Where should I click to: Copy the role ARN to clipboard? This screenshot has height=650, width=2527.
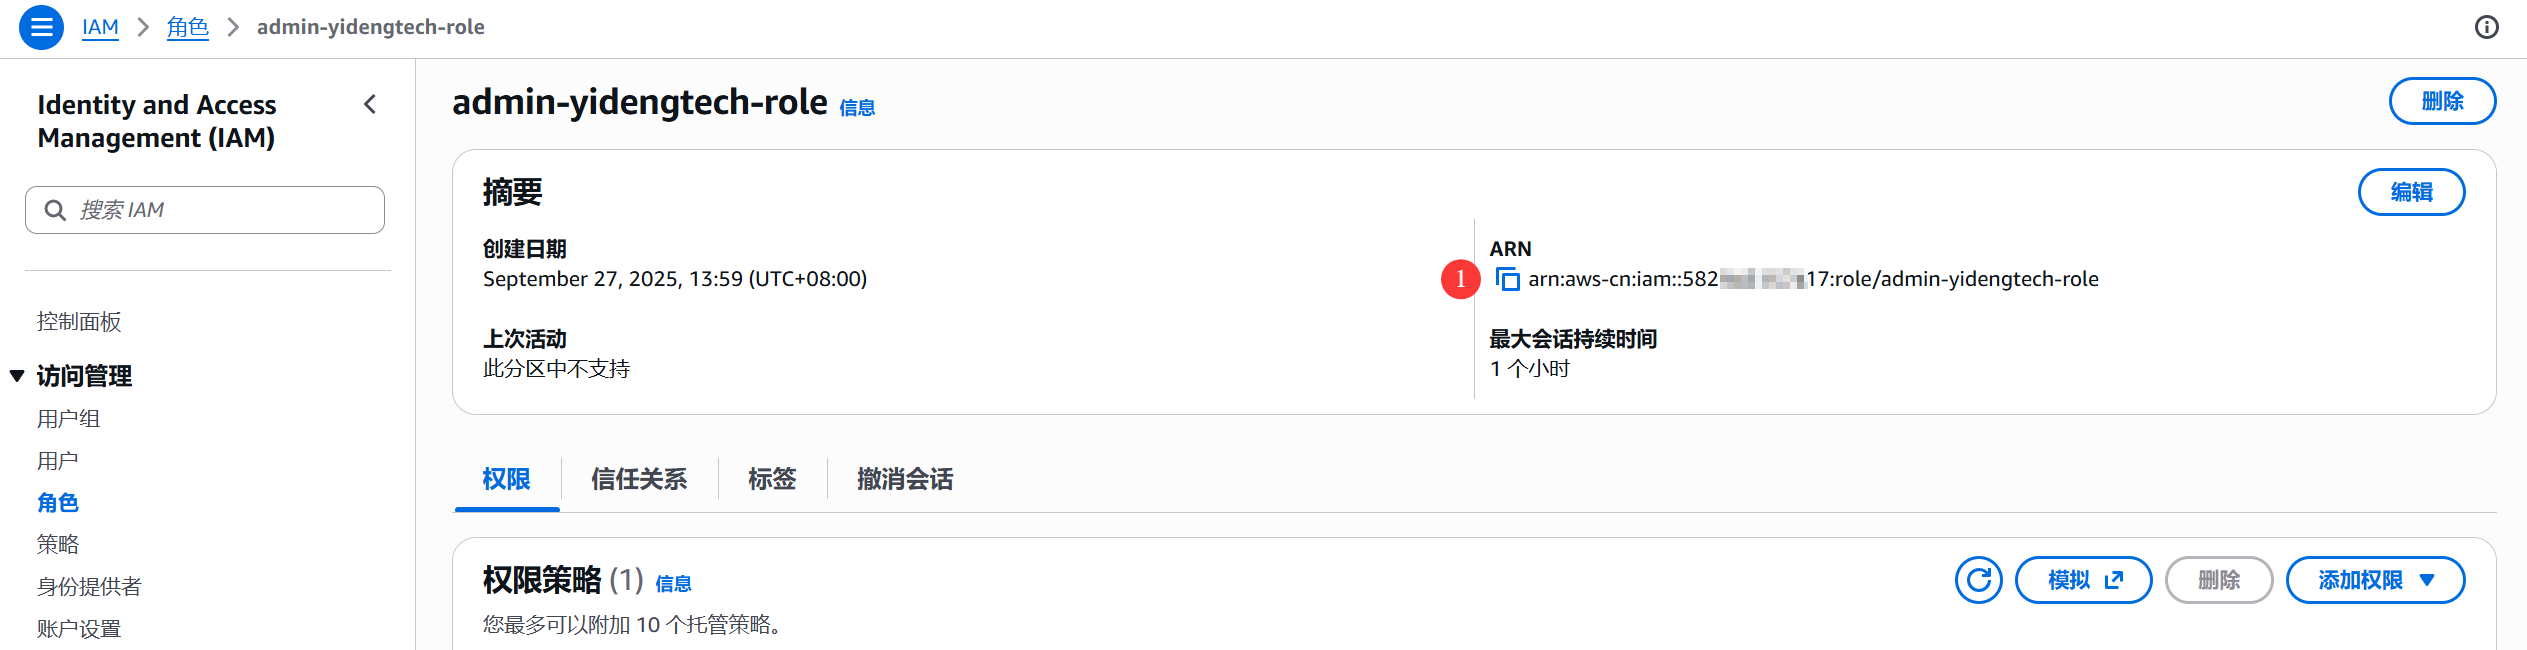(1507, 279)
